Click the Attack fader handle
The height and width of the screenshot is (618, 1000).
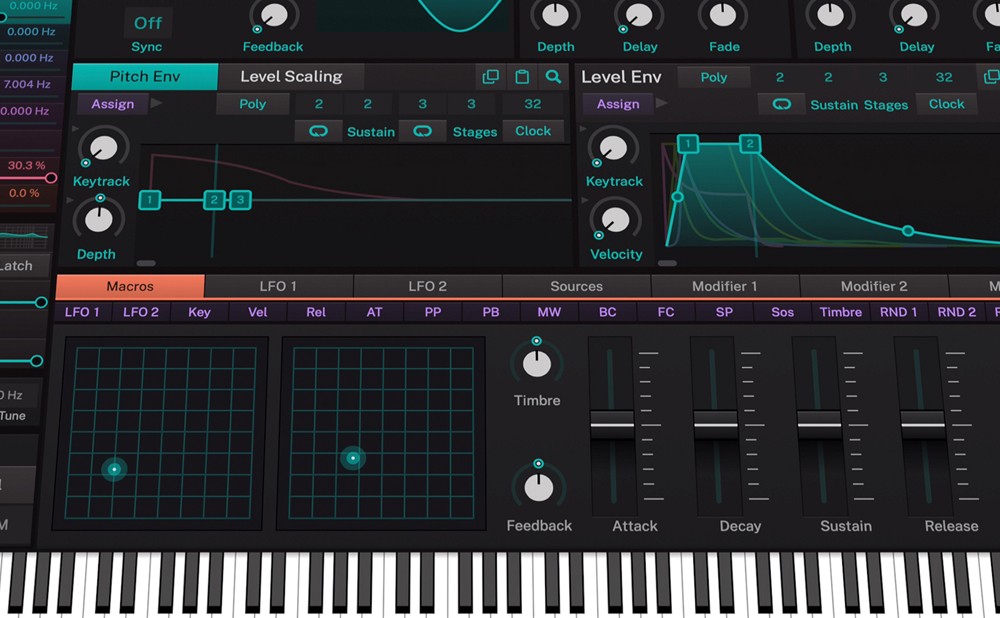point(613,424)
